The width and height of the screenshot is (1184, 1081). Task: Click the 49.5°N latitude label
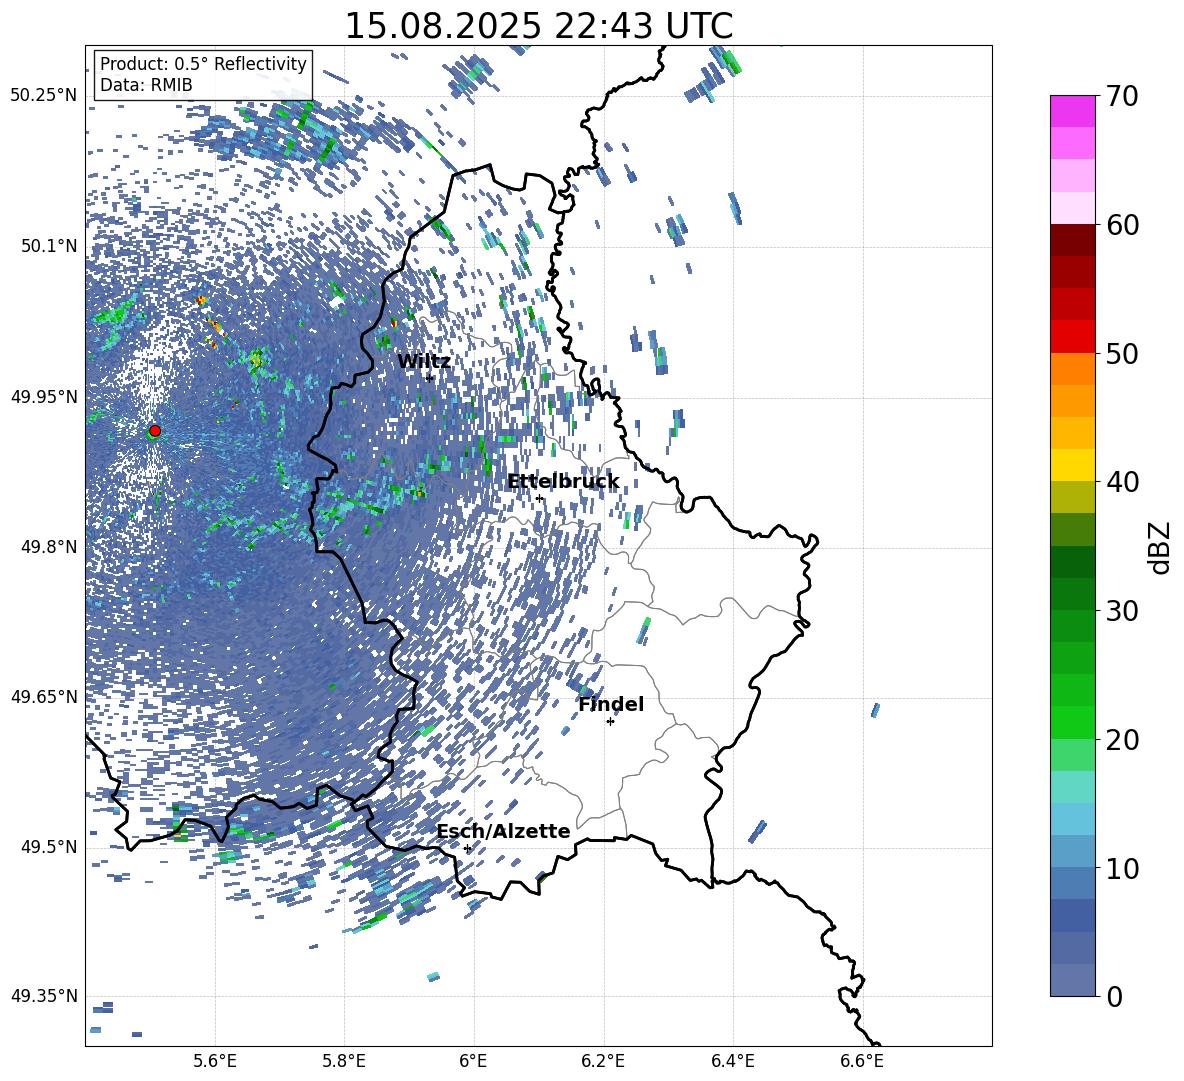coord(48,847)
